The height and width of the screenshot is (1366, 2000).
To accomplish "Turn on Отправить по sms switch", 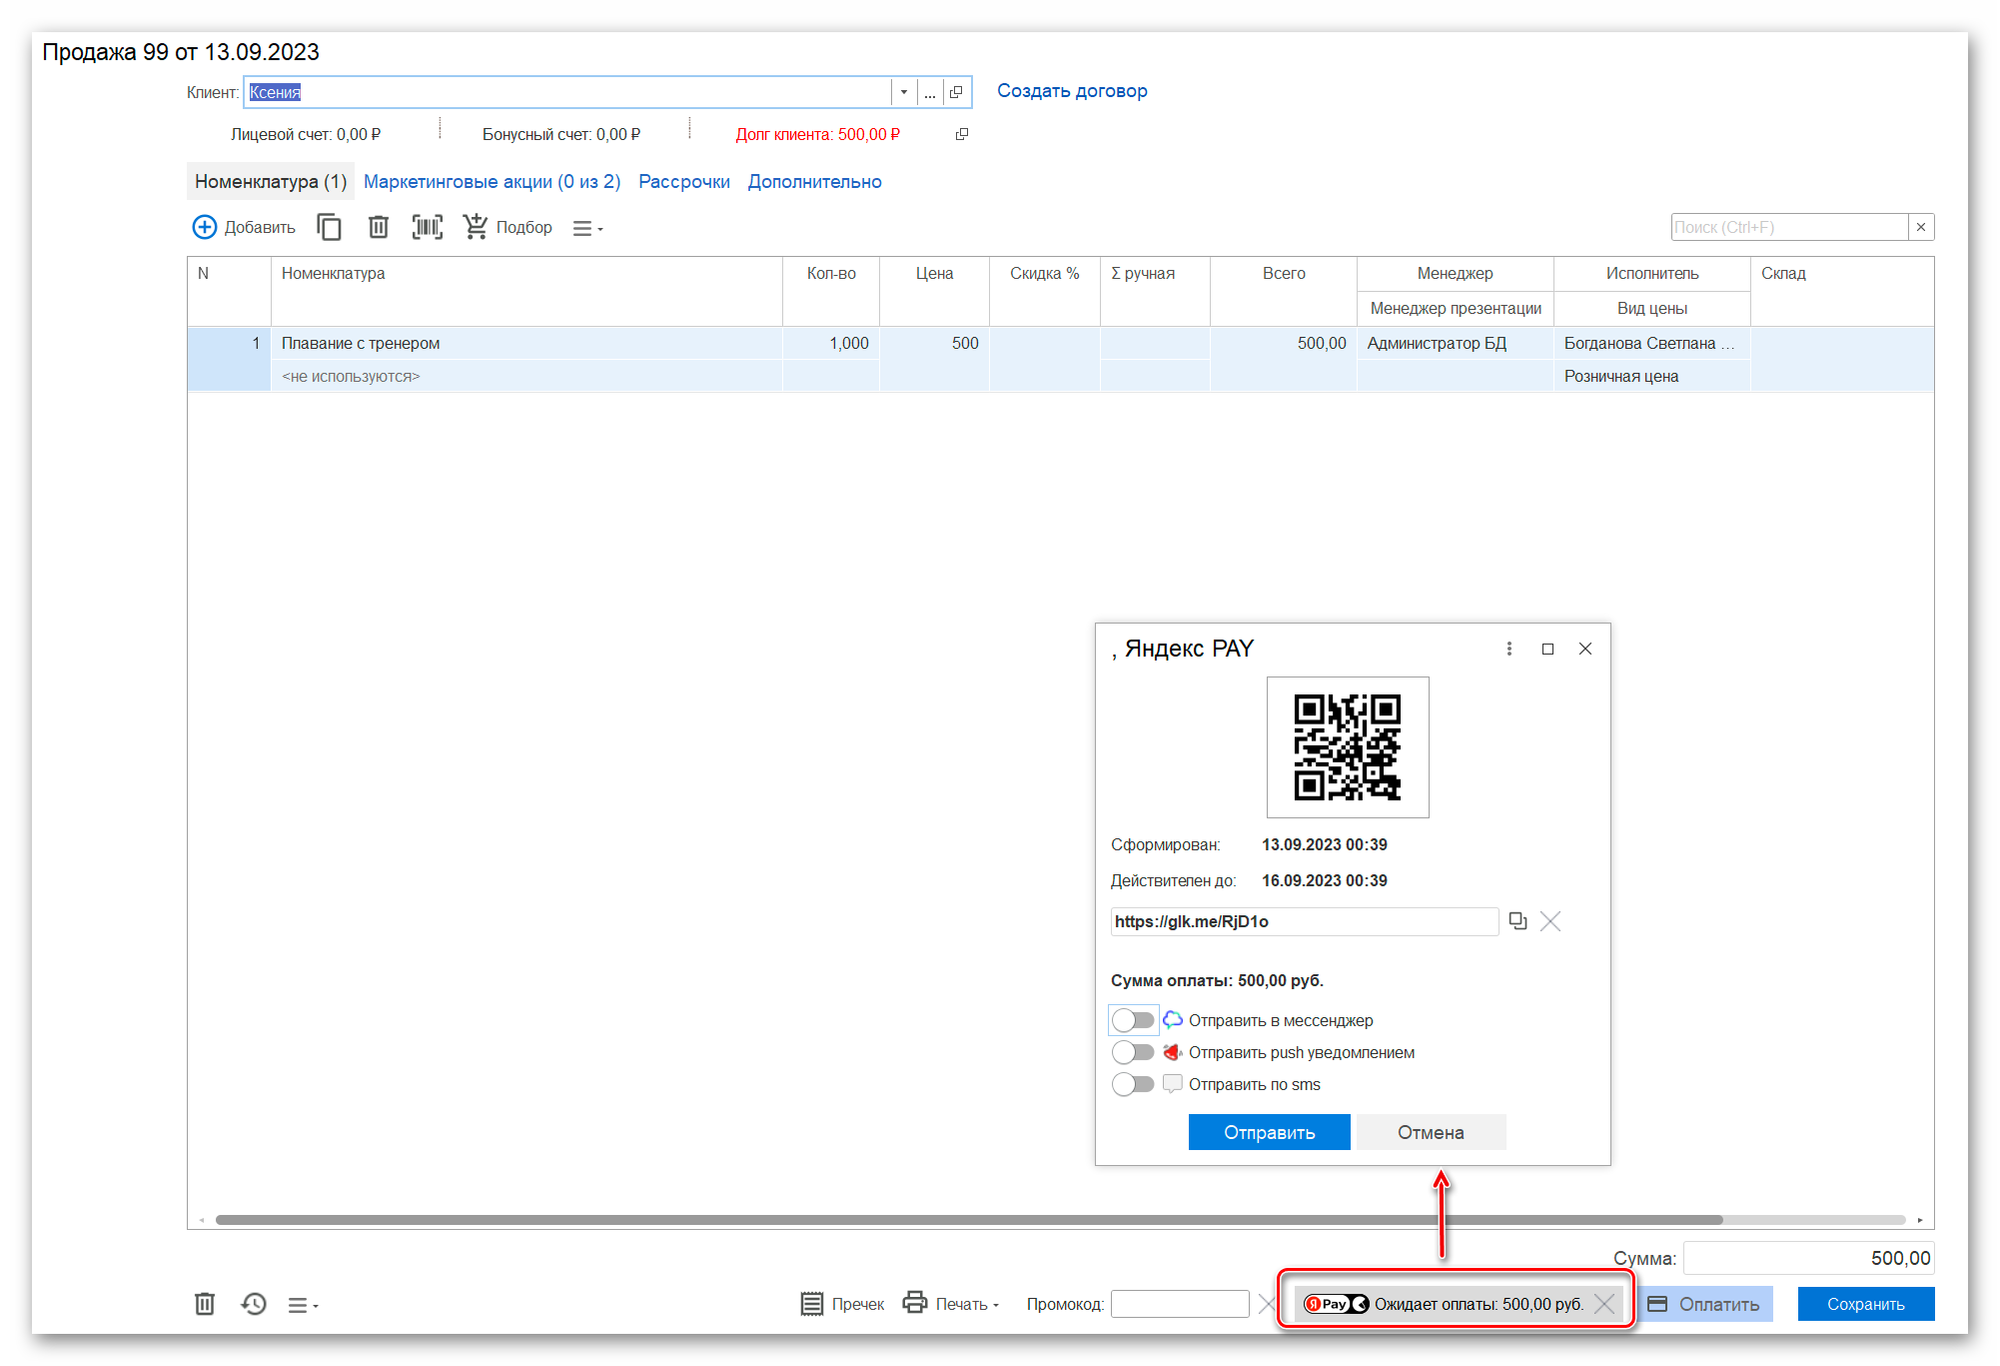I will [x=1133, y=1084].
